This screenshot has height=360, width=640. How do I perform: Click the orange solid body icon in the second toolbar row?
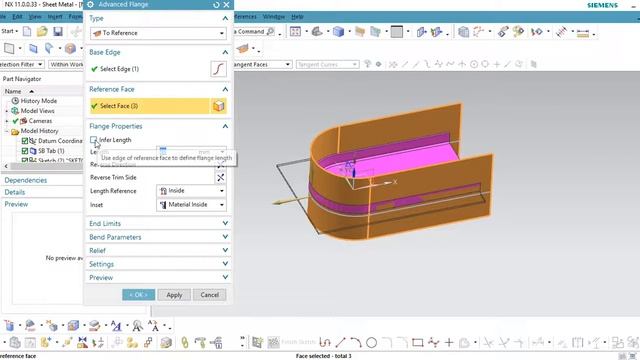[x=70, y=49]
